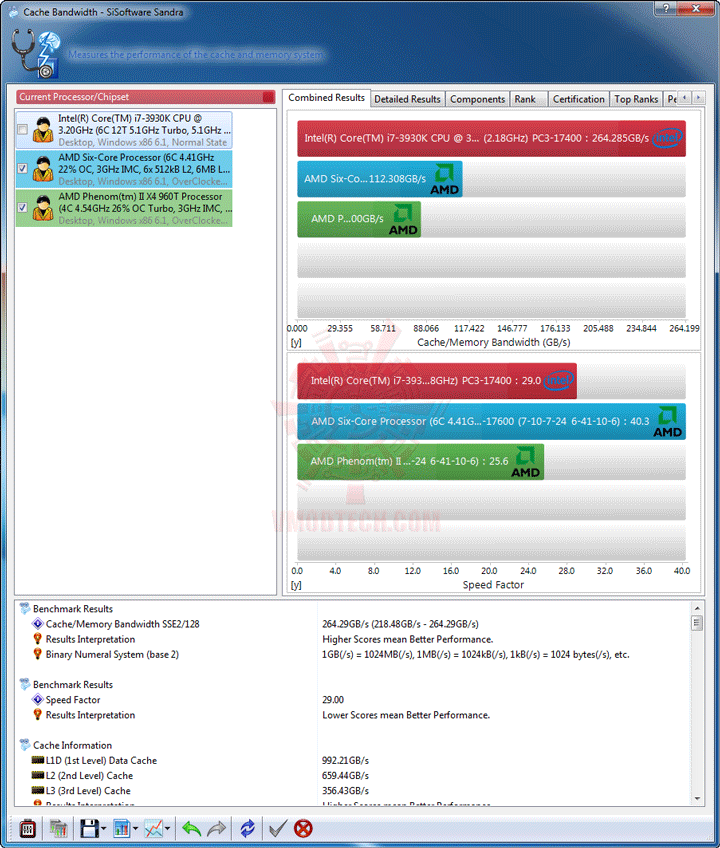The height and width of the screenshot is (848, 720).
Task: Click the red Intel 264.285GB/s bandwidth bar
Action: pyautogui.click(x=491, y=138)
